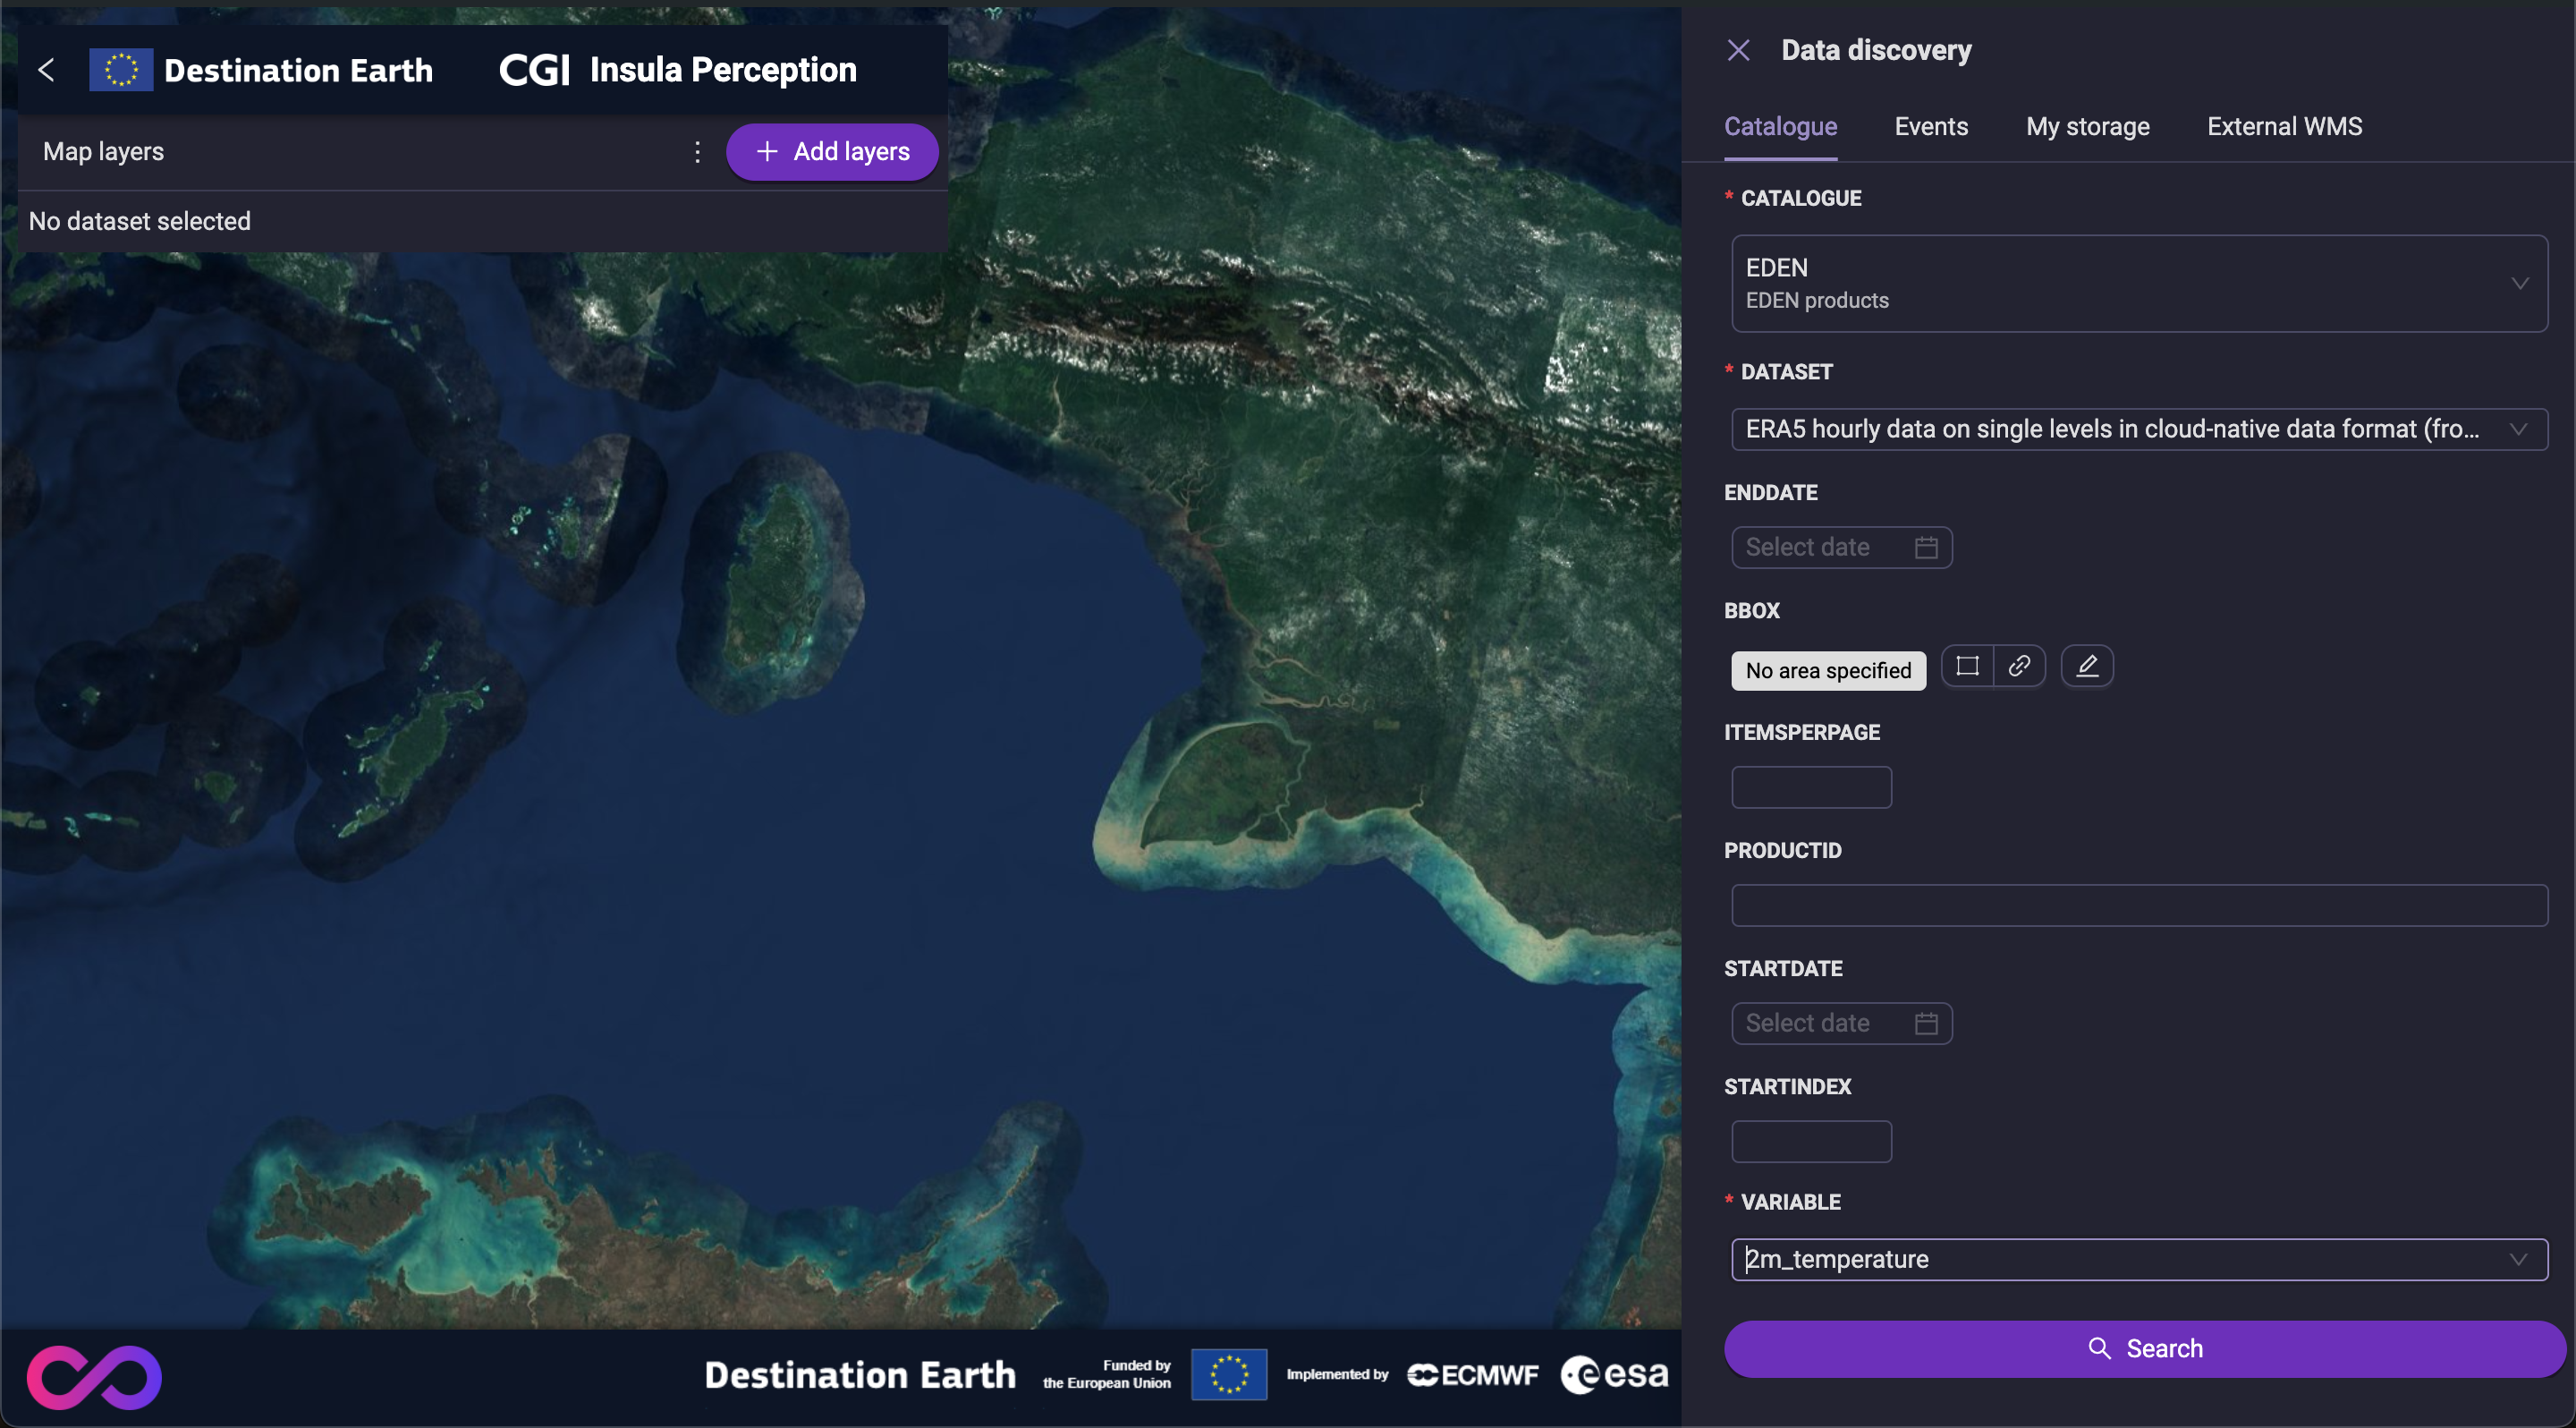Open the Map layers three-dot menu

(x=697, y=152)
